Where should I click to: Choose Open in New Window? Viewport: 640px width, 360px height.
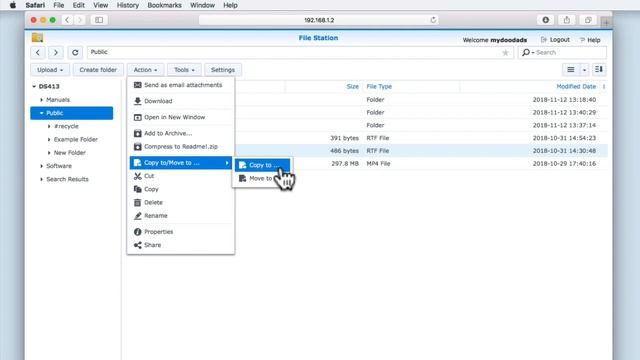(180, 117)
